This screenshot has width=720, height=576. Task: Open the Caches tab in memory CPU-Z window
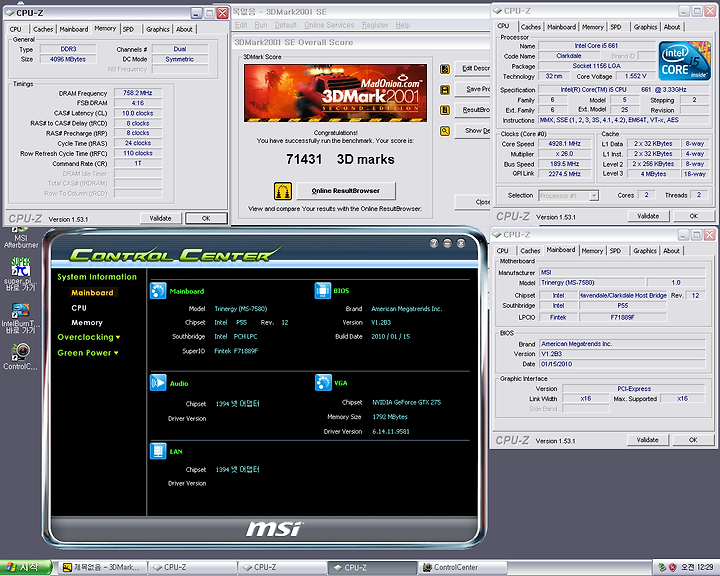(x=43, y=29)
